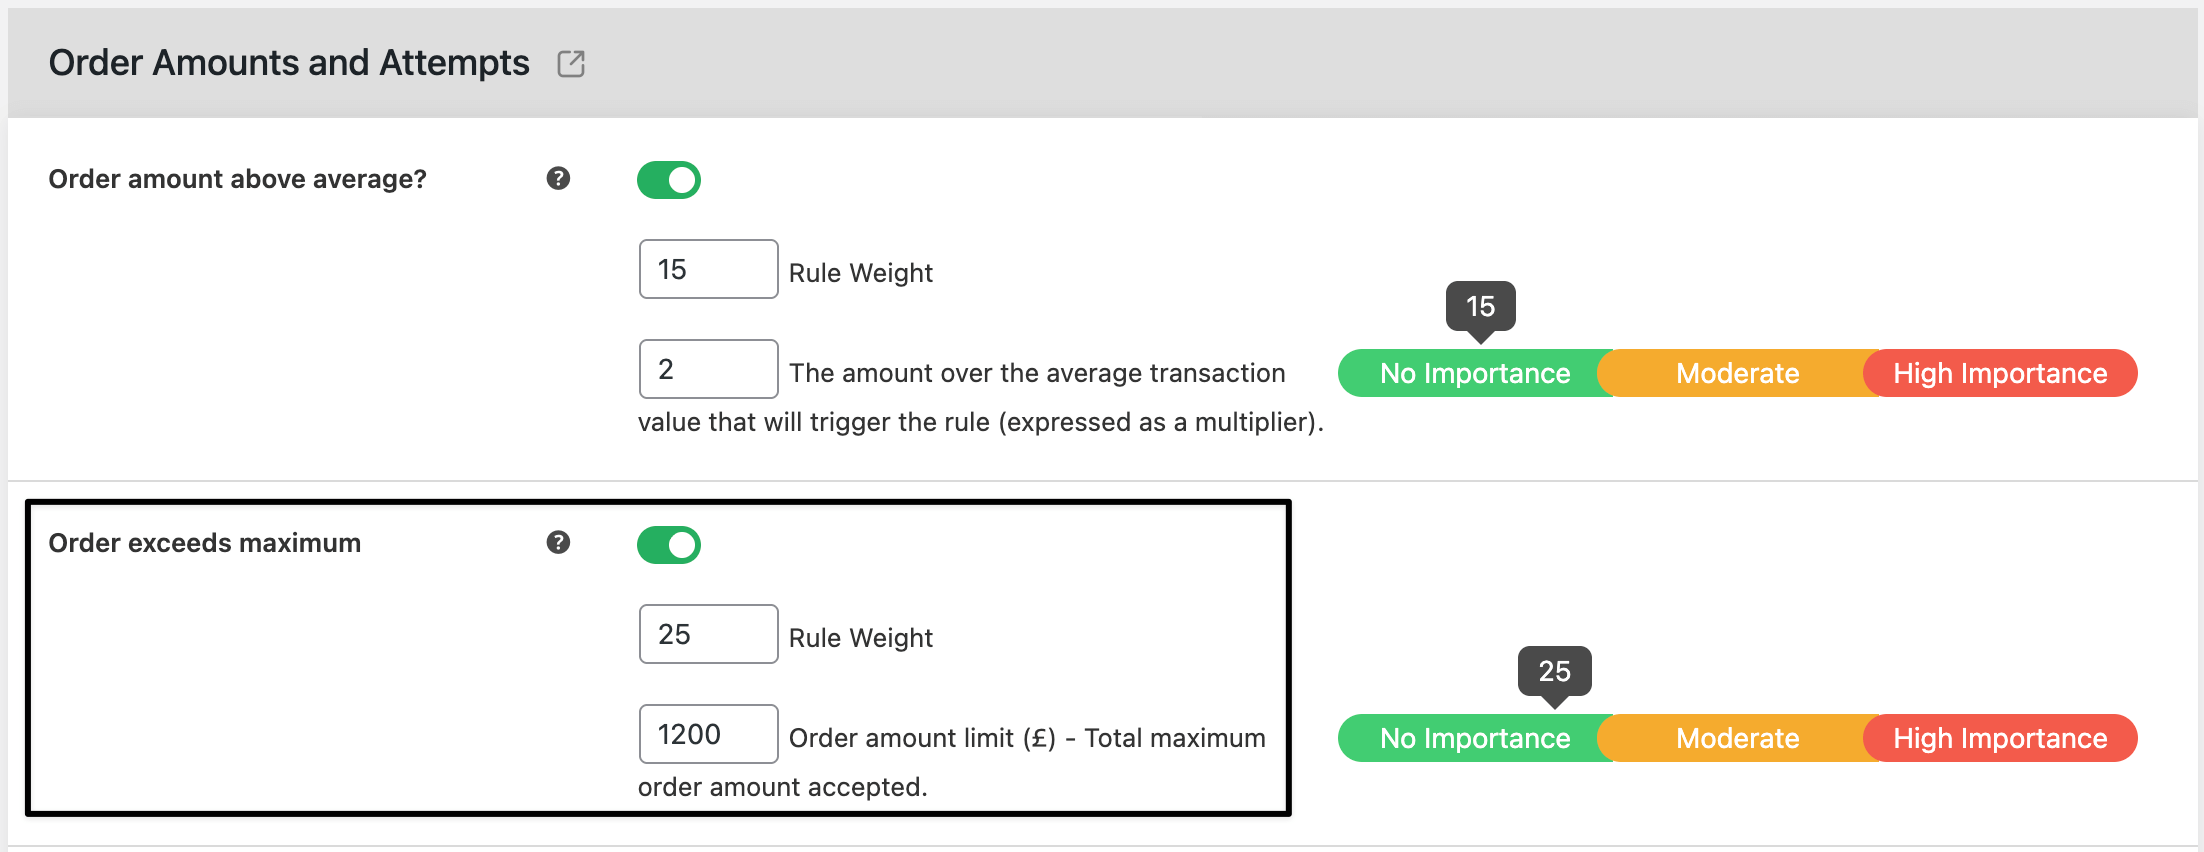
Task: Open the Order Amounts and Attempts external link icon
Action: click(x=571, y=64)
